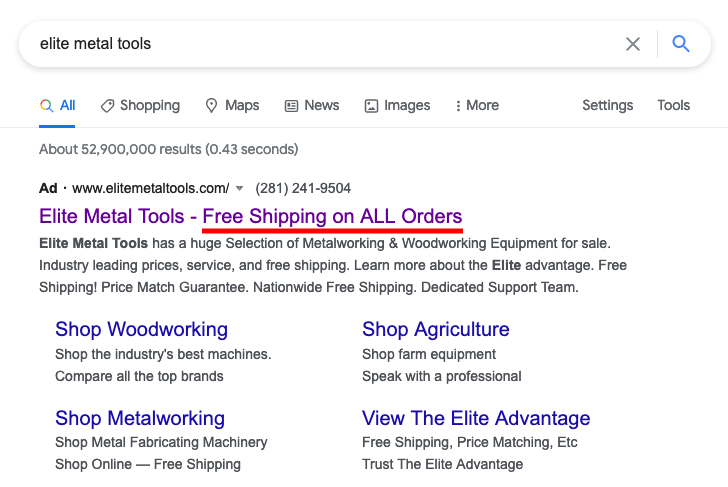Click the colored All search icon

point(46,106)
